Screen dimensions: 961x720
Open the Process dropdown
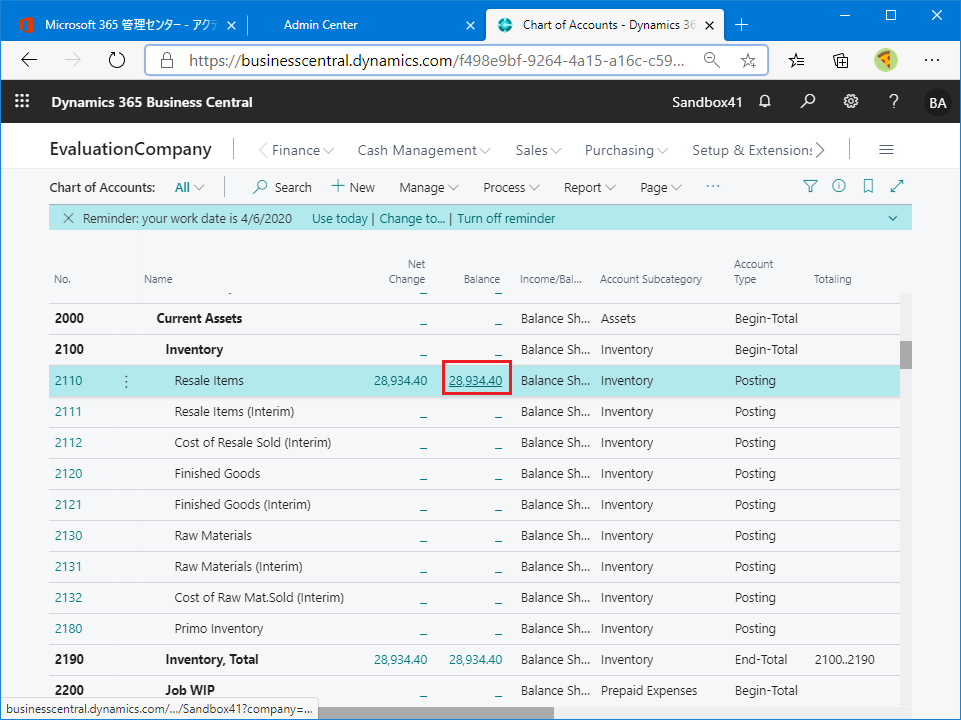click(511, 188)
